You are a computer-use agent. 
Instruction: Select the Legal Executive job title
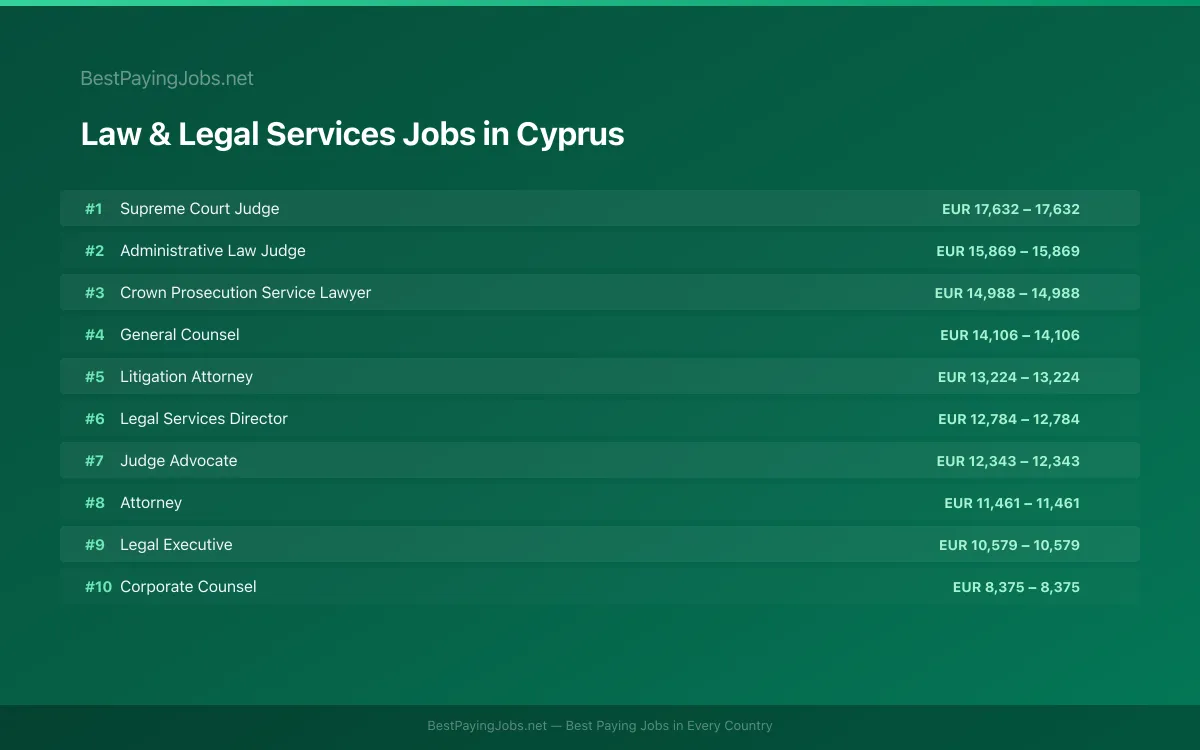(x=176, y=545)
